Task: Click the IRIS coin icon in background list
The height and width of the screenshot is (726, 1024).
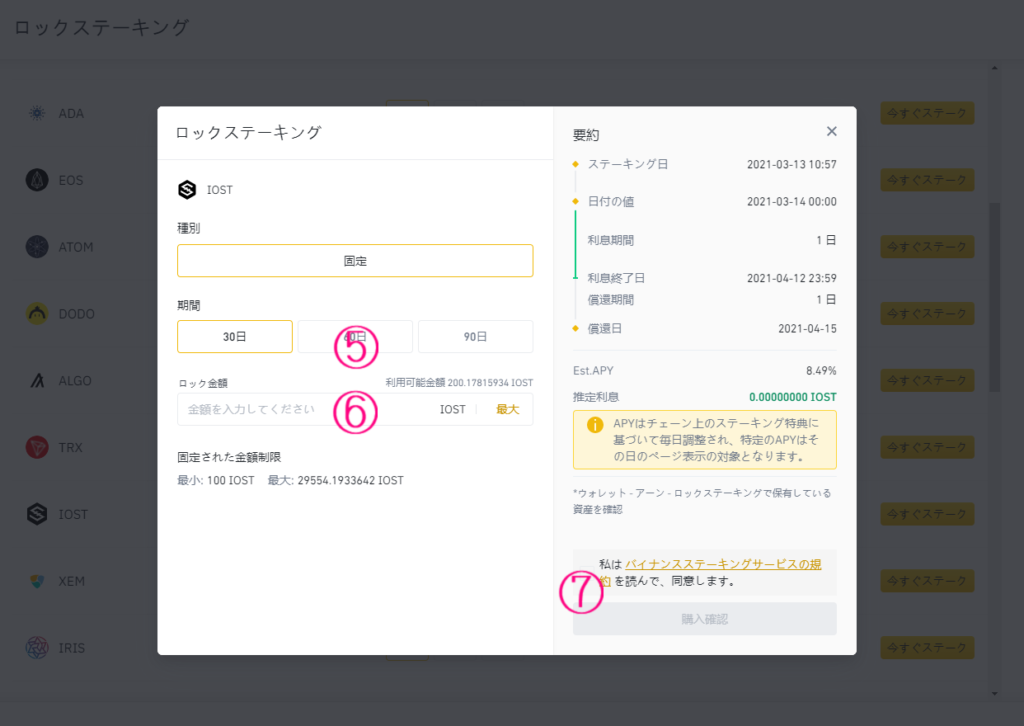Action: (x=37, y=648)
